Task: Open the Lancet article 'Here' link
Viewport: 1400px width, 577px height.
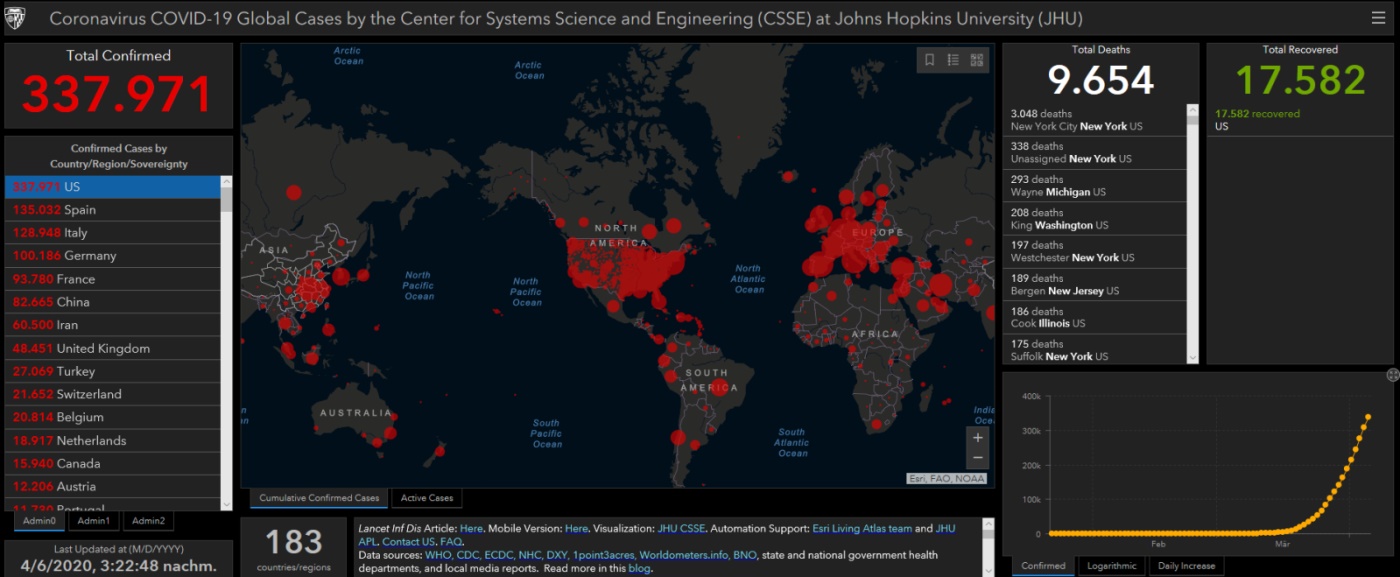Action: 471,528
